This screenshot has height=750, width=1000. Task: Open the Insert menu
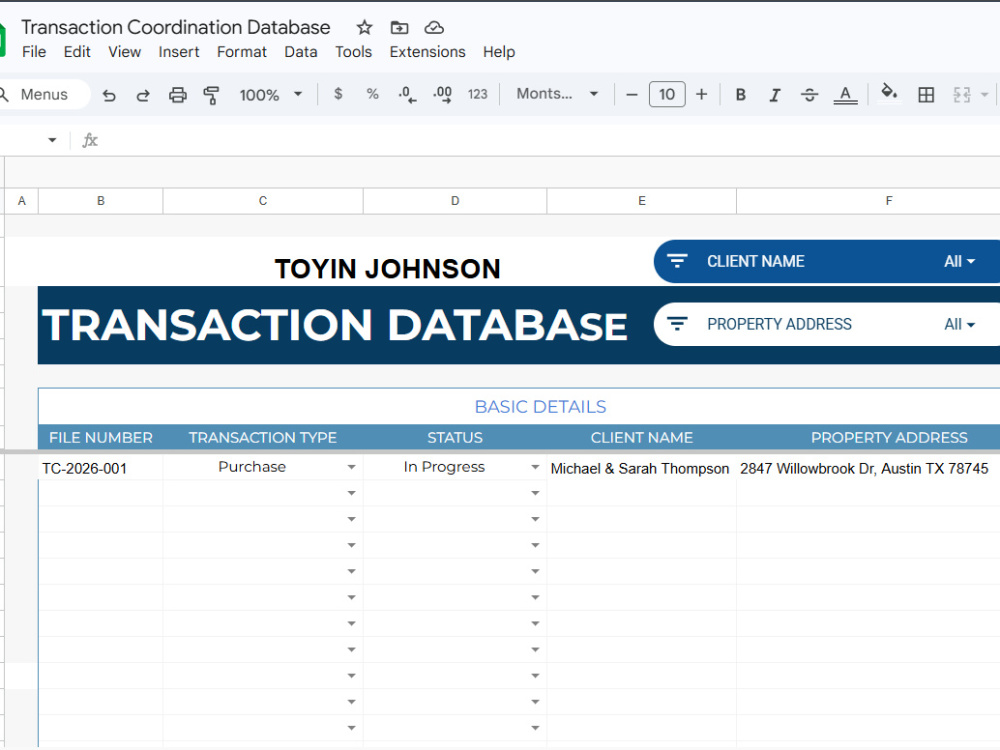point(179,52)
